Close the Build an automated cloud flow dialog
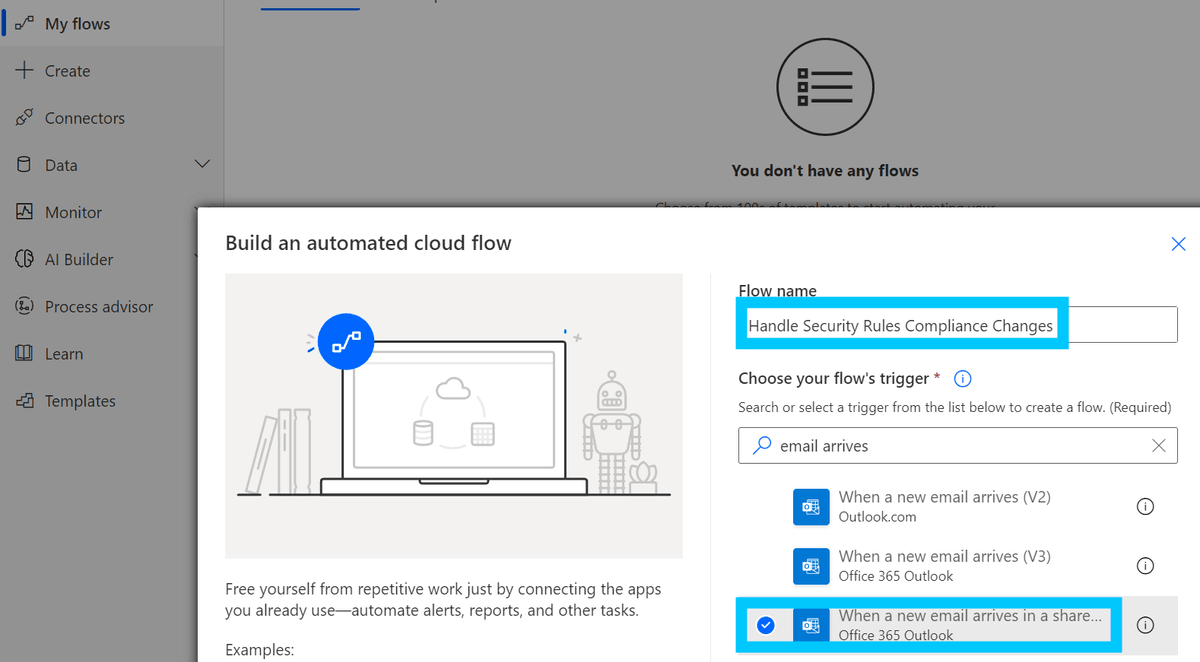 tap(1178, 243)
